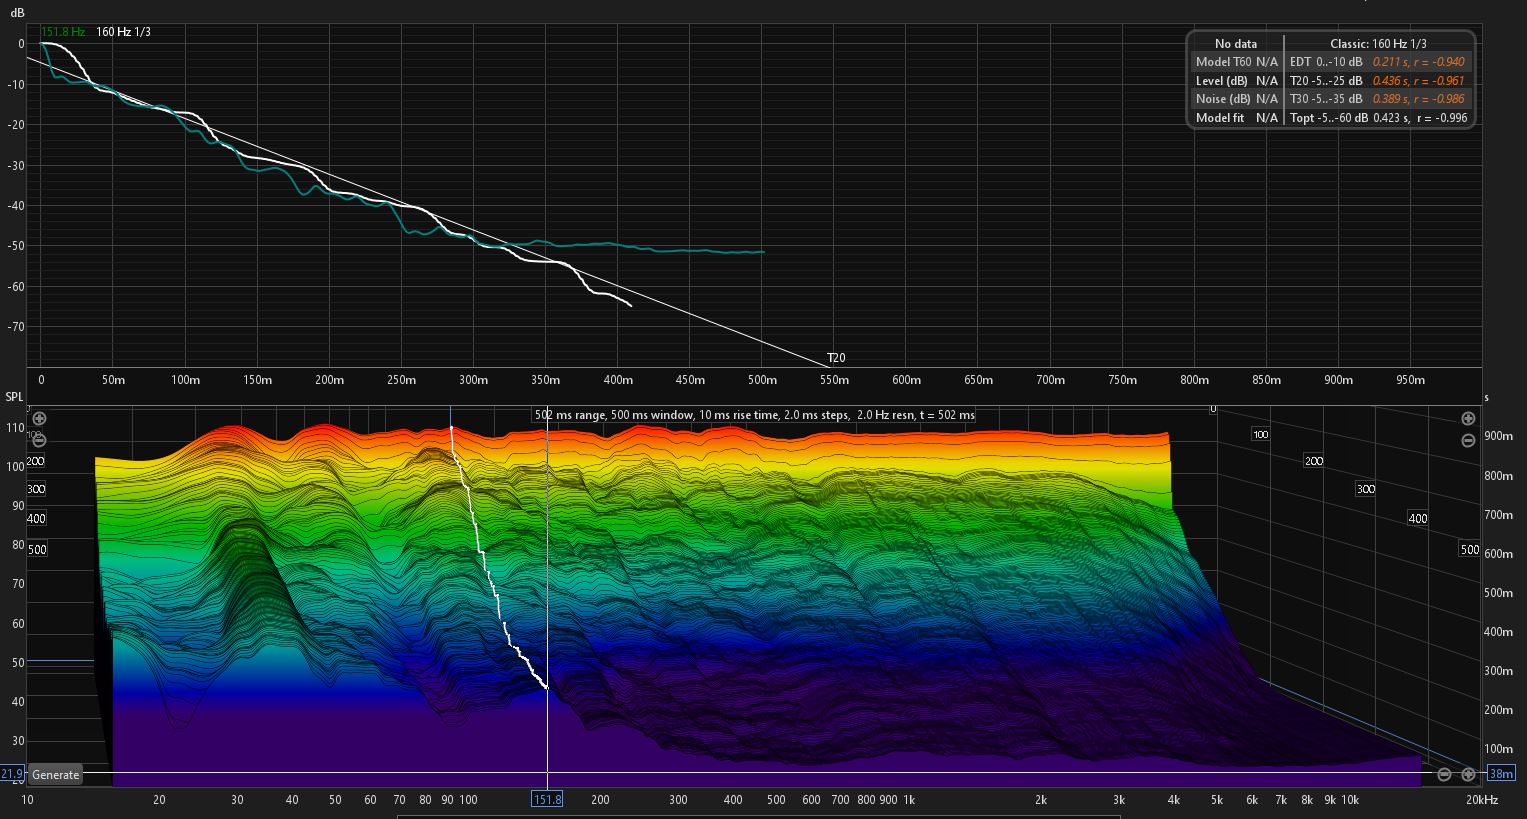The width and height of the screenshot is (1527, 819).
Task: Click the plus icon beside the 38m box
Action: point(1468,774)
